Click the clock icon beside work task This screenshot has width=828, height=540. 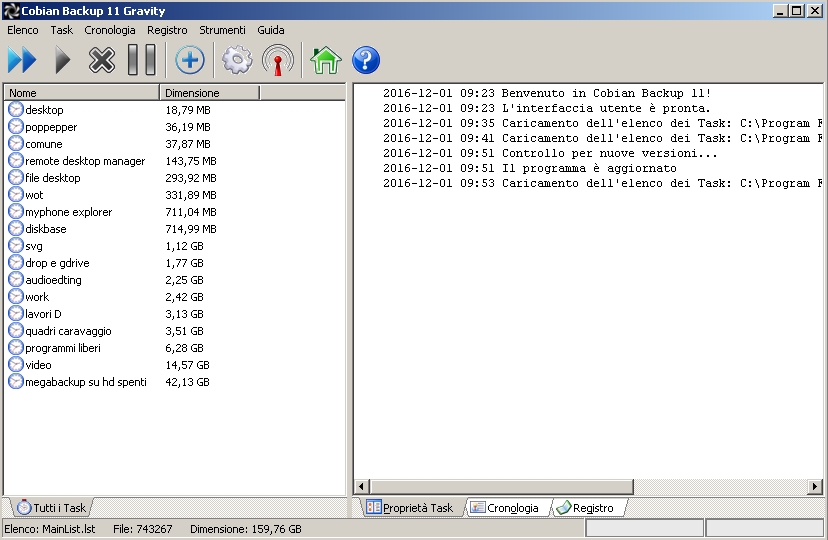(x=16, y=297)
